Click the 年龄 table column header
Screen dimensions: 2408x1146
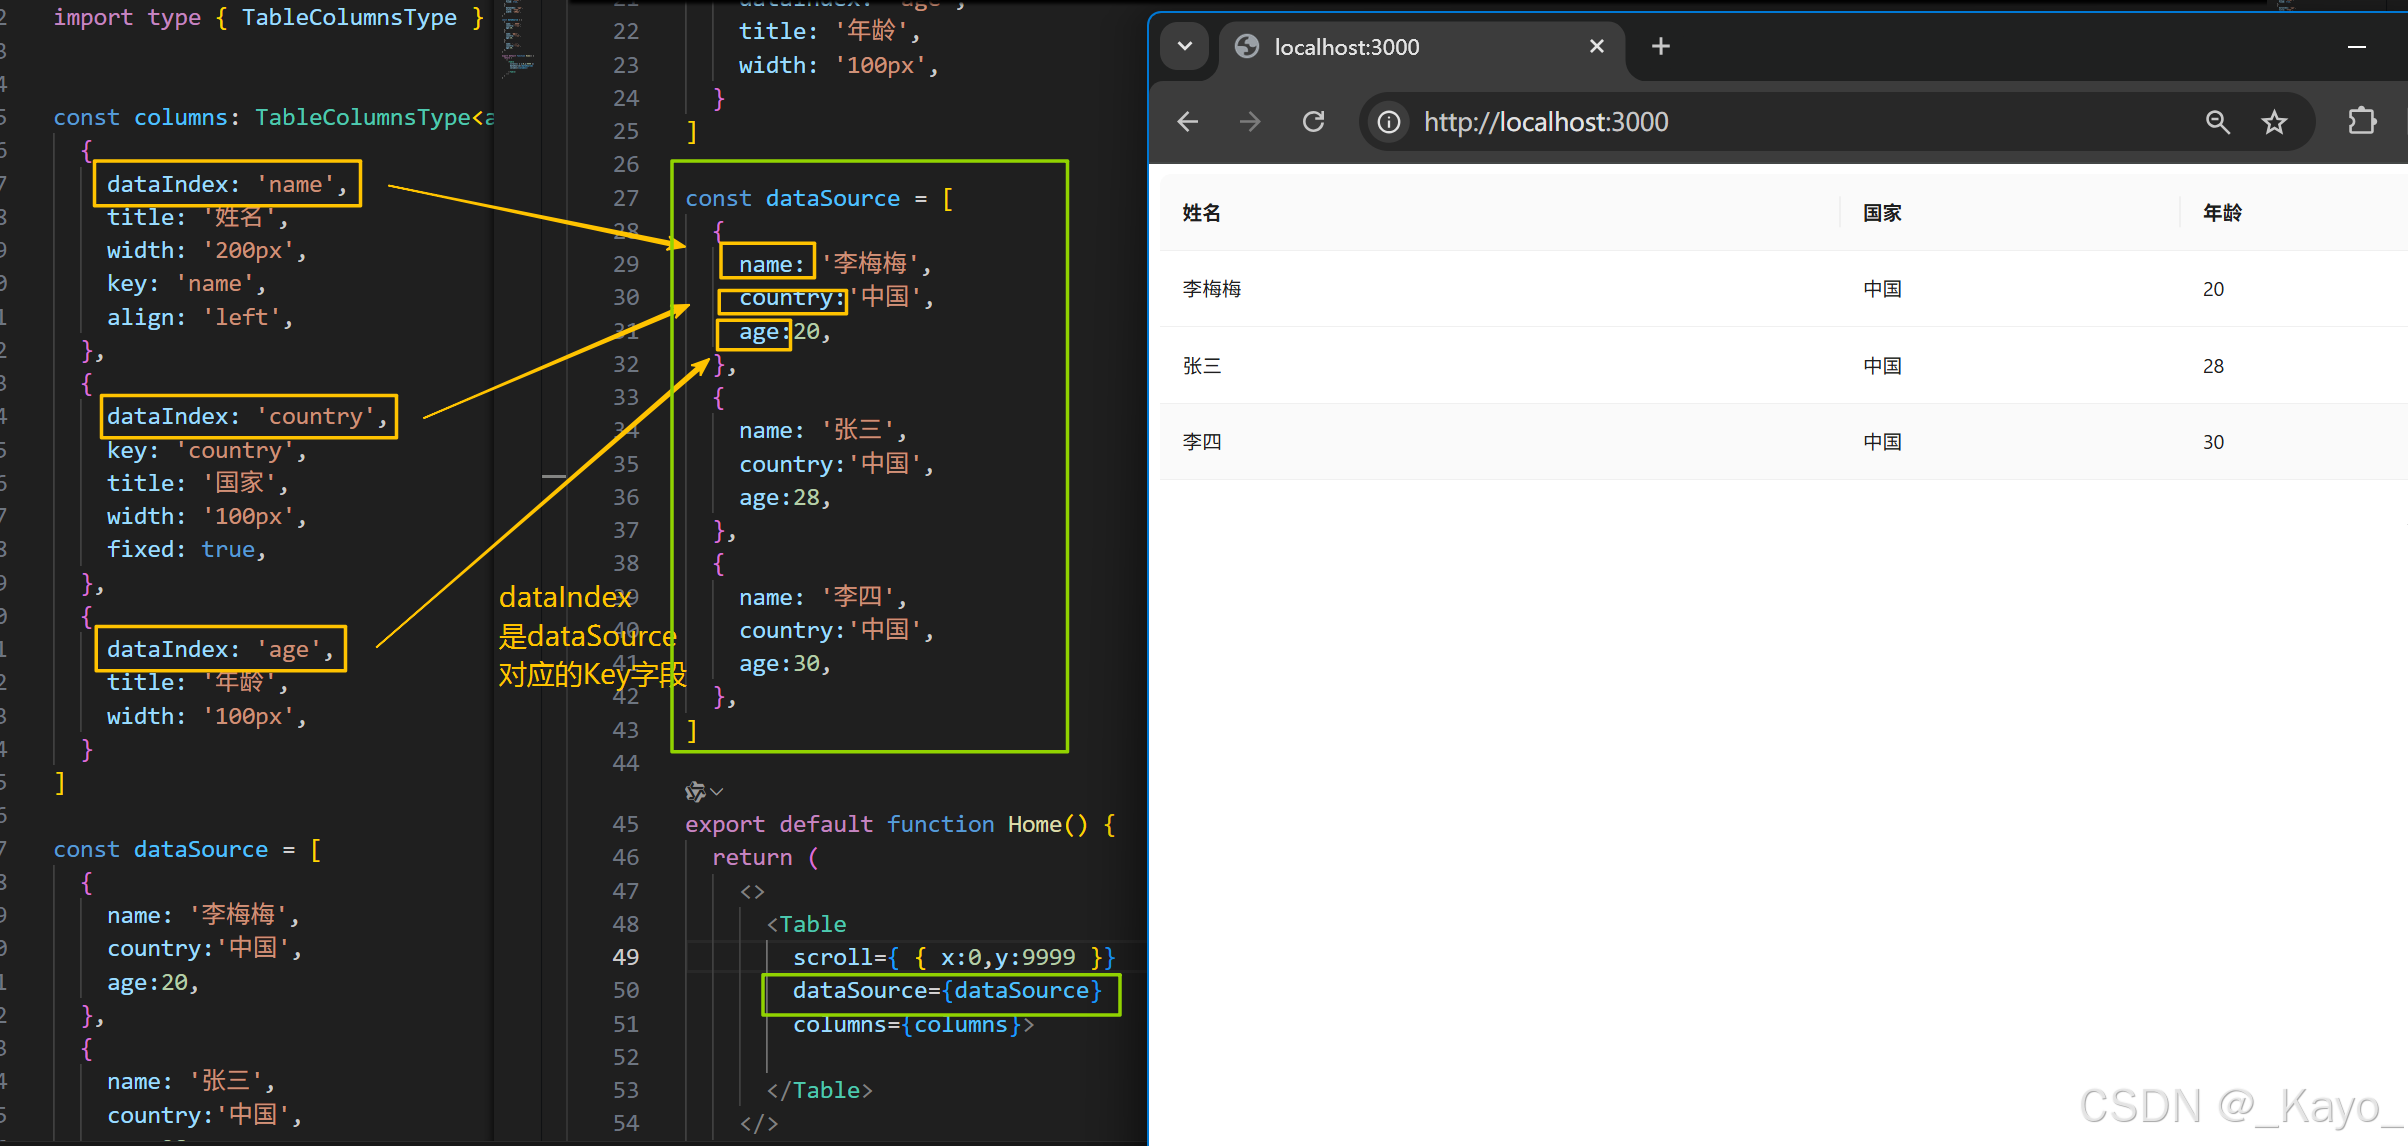(2222, 213)
